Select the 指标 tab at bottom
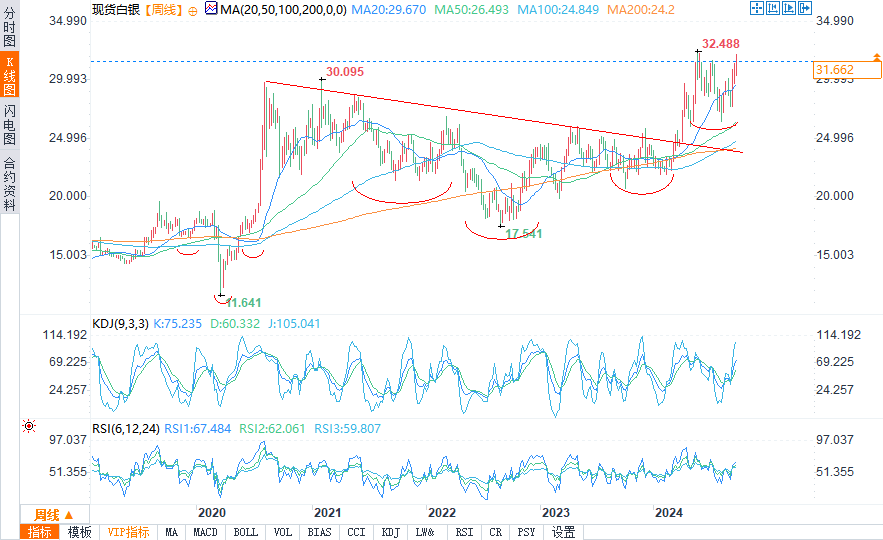 39,532
